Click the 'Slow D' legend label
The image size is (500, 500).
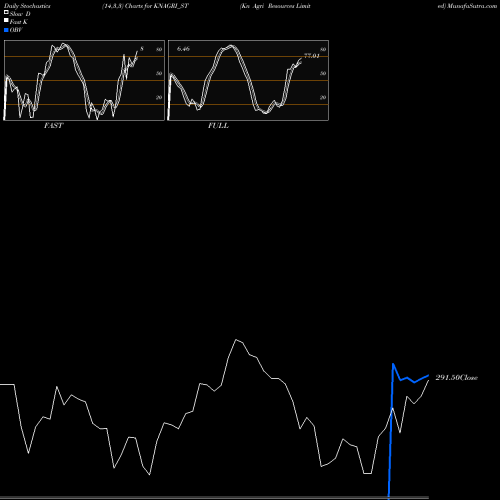20,14
